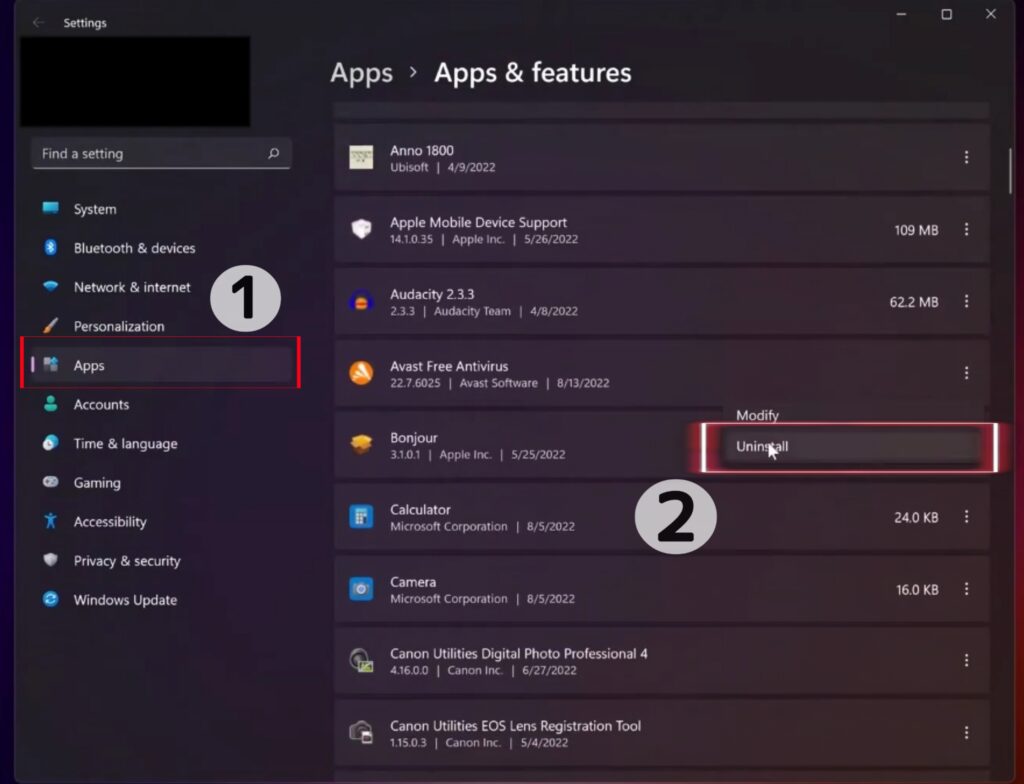Click the Audacity app icon
1024x784 pixels.
pyautogui.click(x=361, y=301)
